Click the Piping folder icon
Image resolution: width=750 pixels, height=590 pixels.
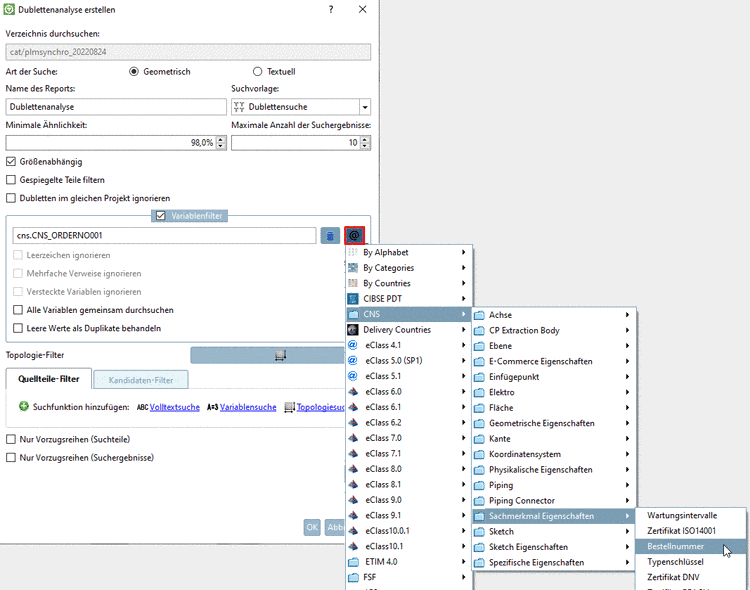click(479, 485)
